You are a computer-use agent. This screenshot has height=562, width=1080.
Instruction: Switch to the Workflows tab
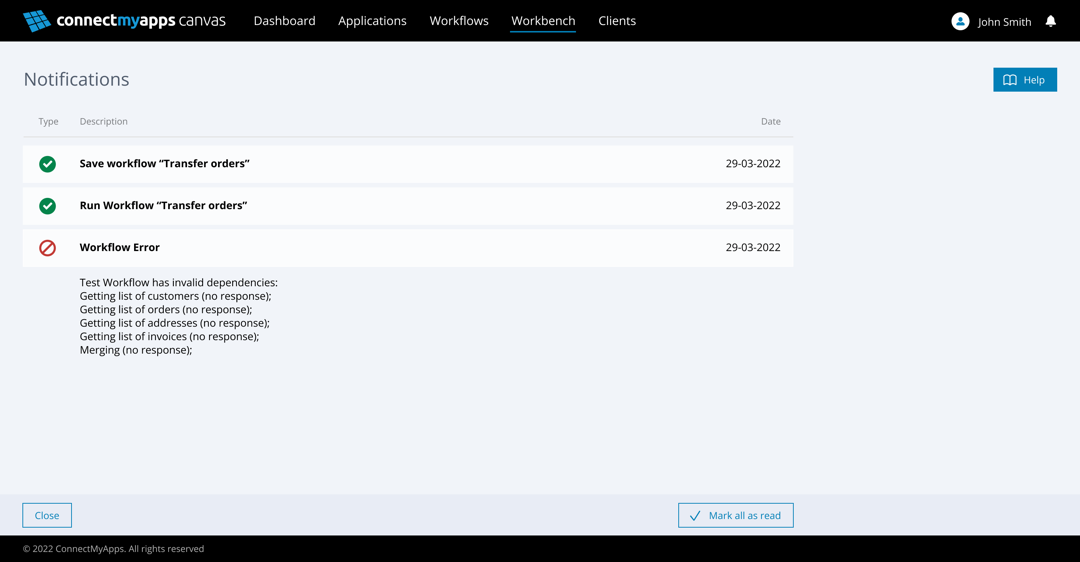pos(459,21)
